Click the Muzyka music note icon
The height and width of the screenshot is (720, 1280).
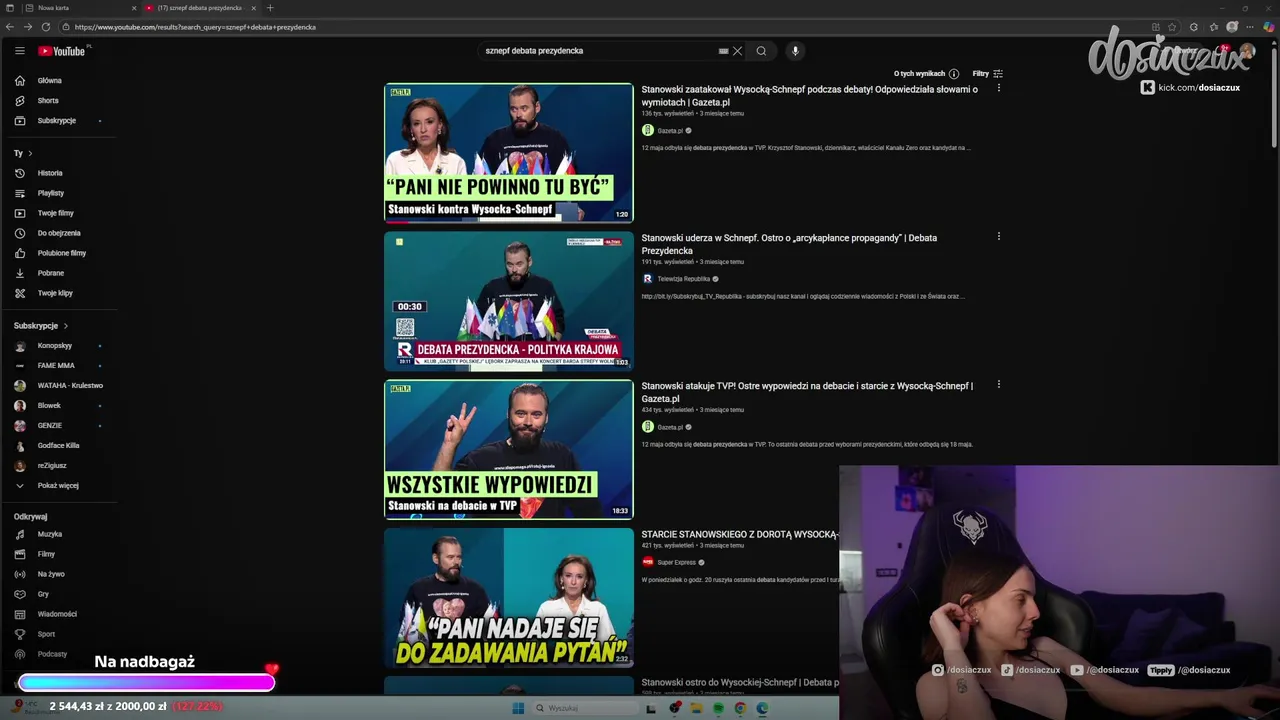coord(19,534)
